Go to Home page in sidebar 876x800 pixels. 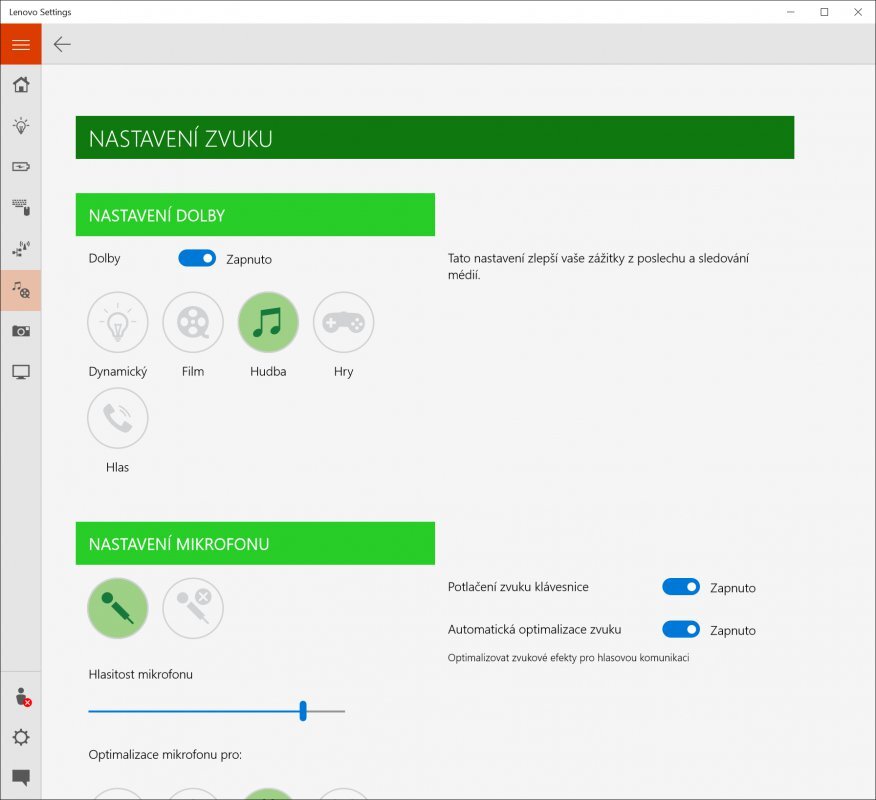(x=21, y=85)
